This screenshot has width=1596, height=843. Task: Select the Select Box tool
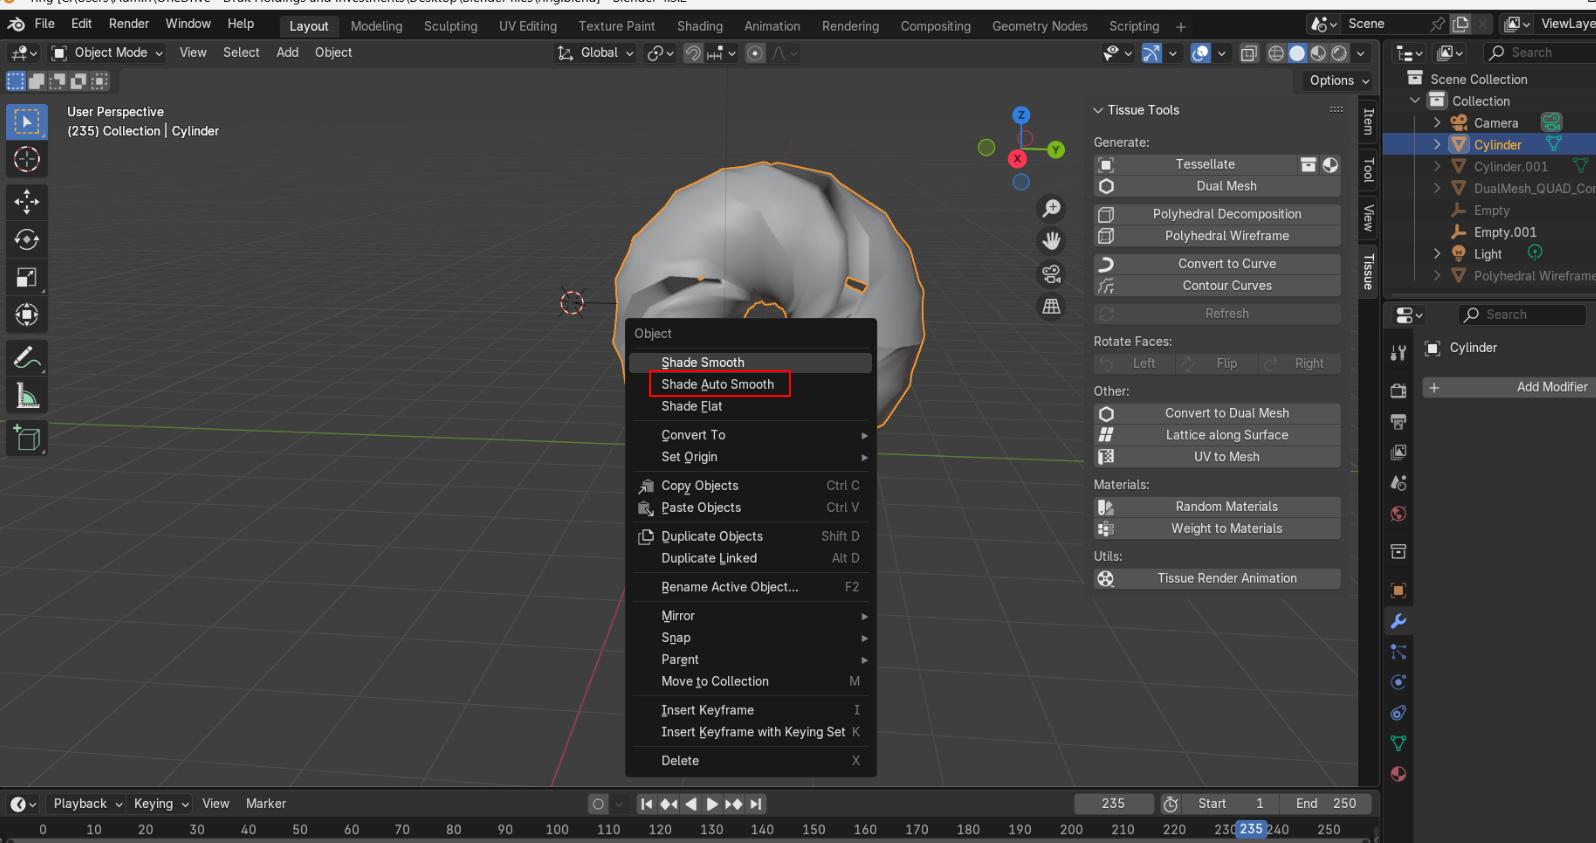pos(27,121)
